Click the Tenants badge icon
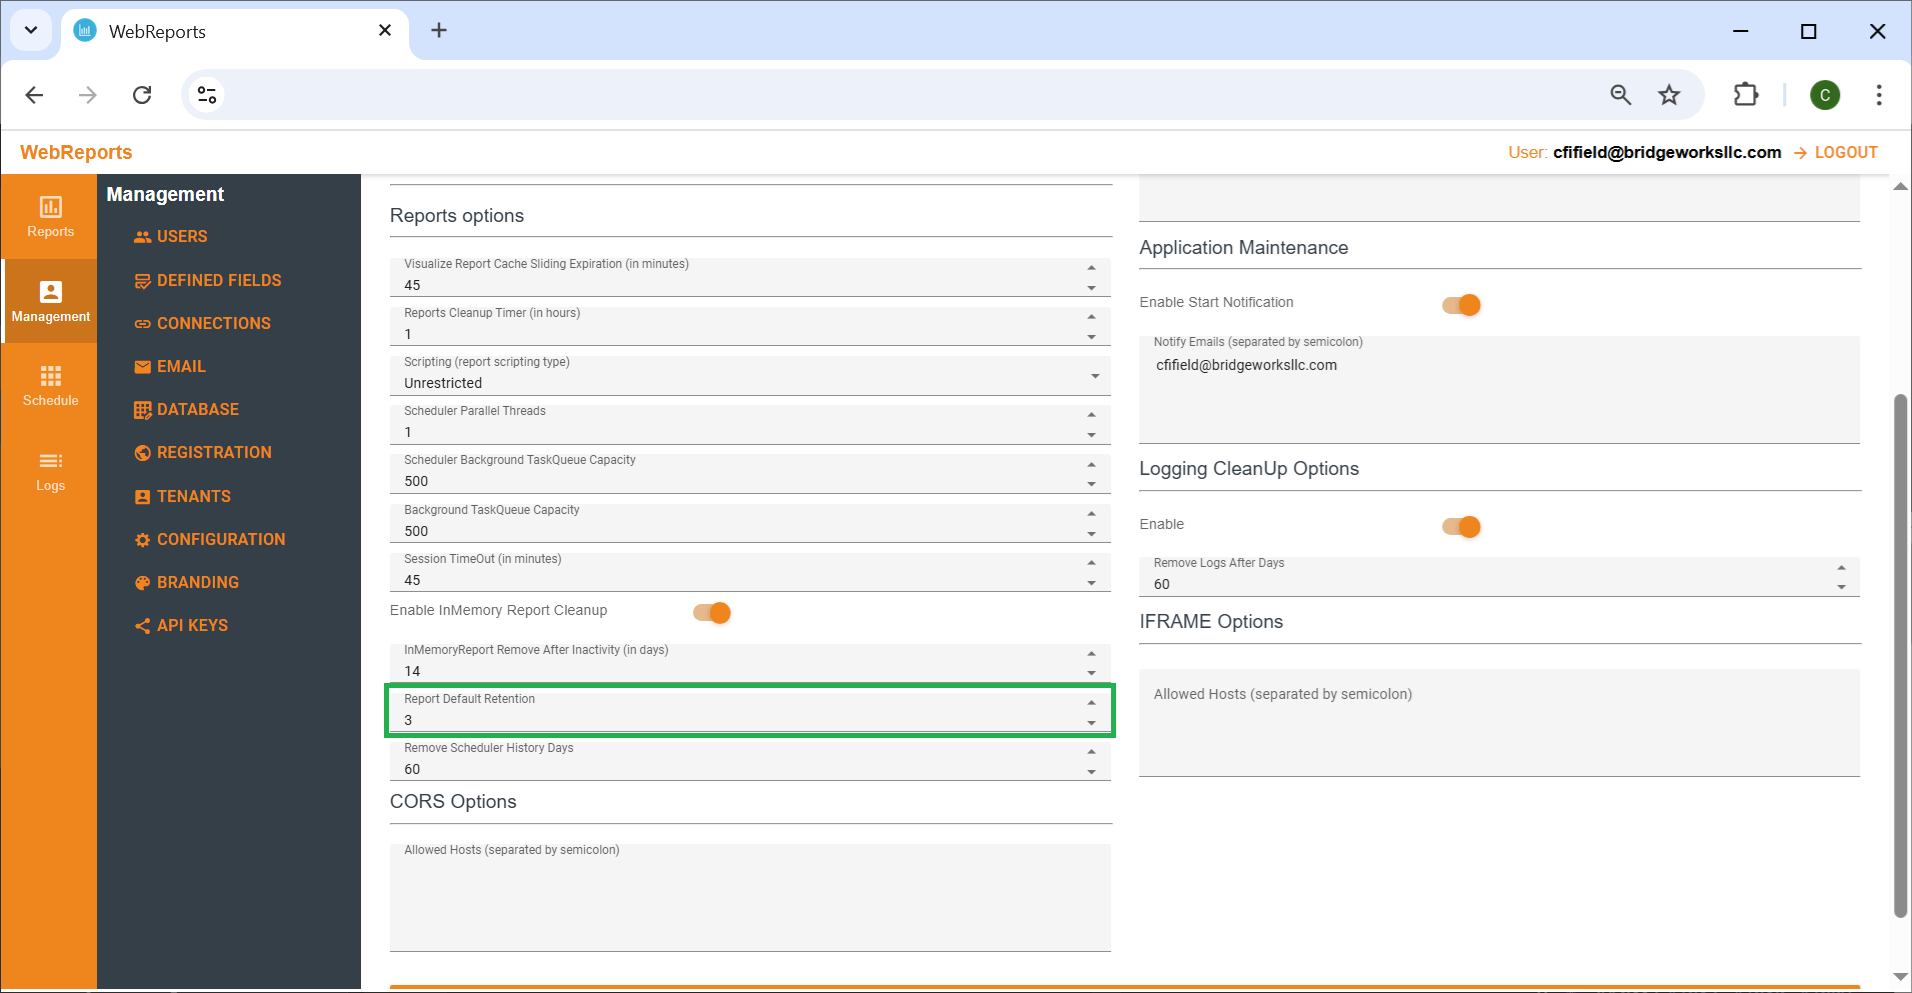1912x993 pixels. [x=143, y=497]
